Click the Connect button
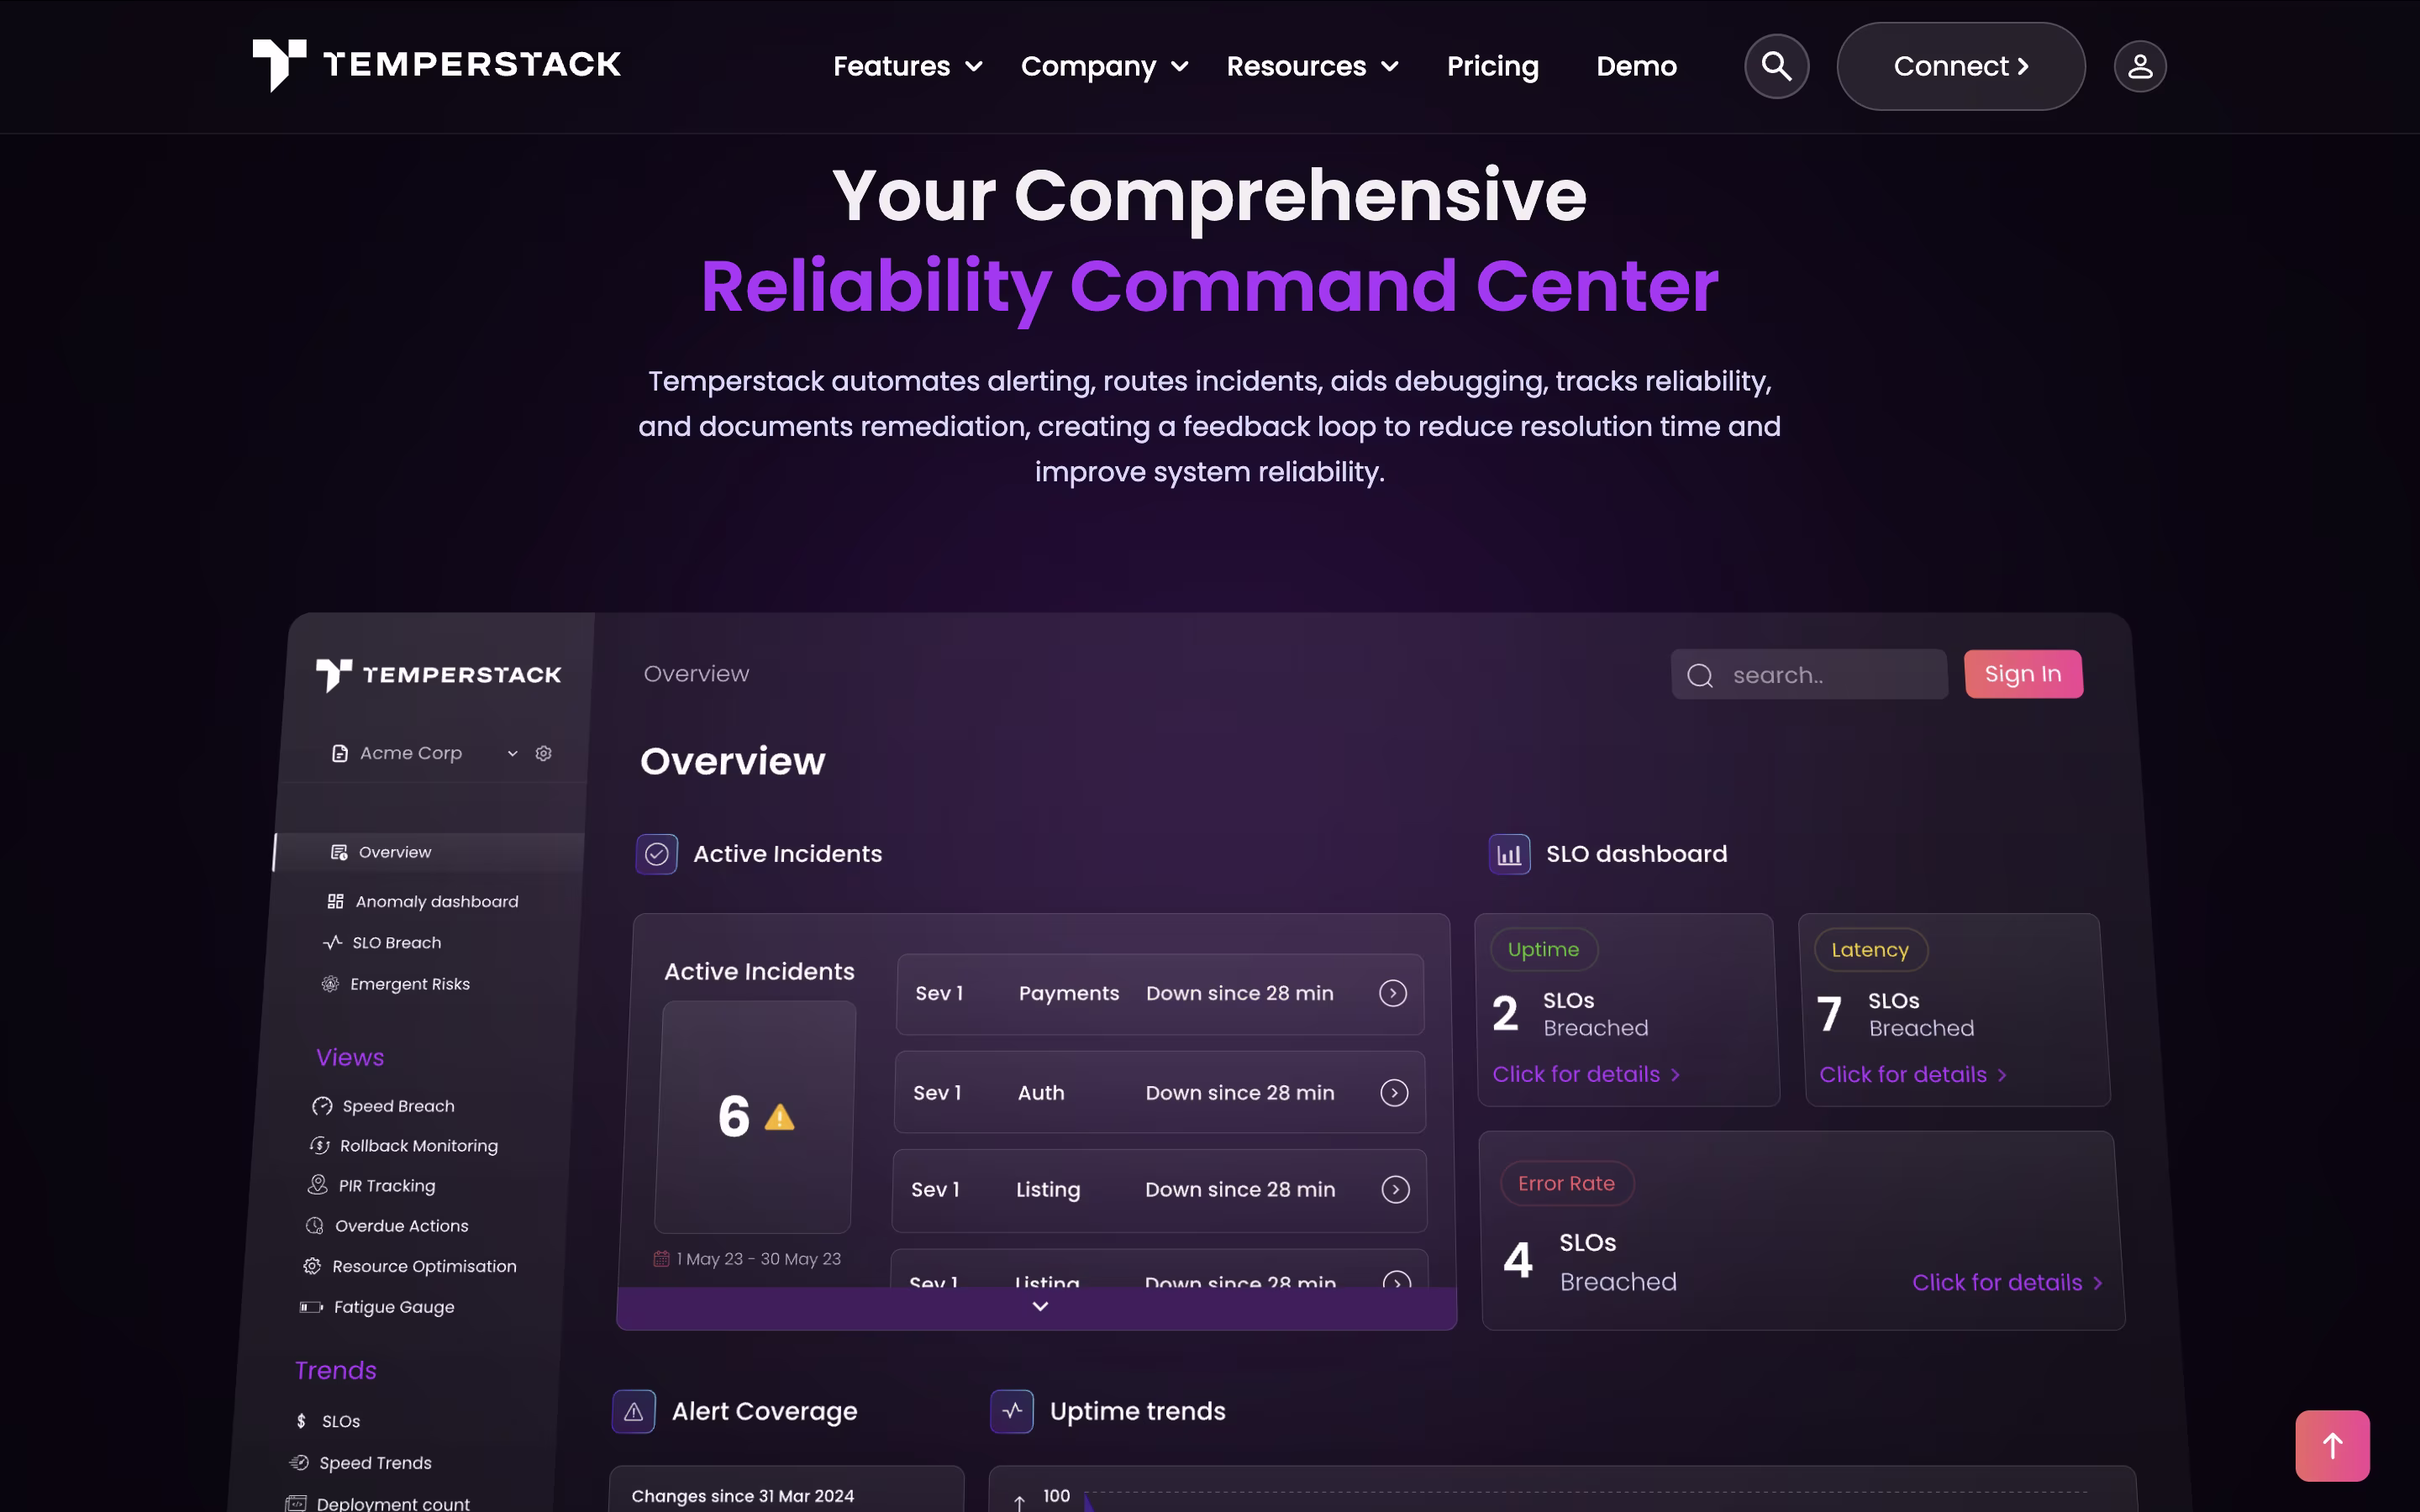This screenshot has height=1512, width=2420. point(1961,66)
